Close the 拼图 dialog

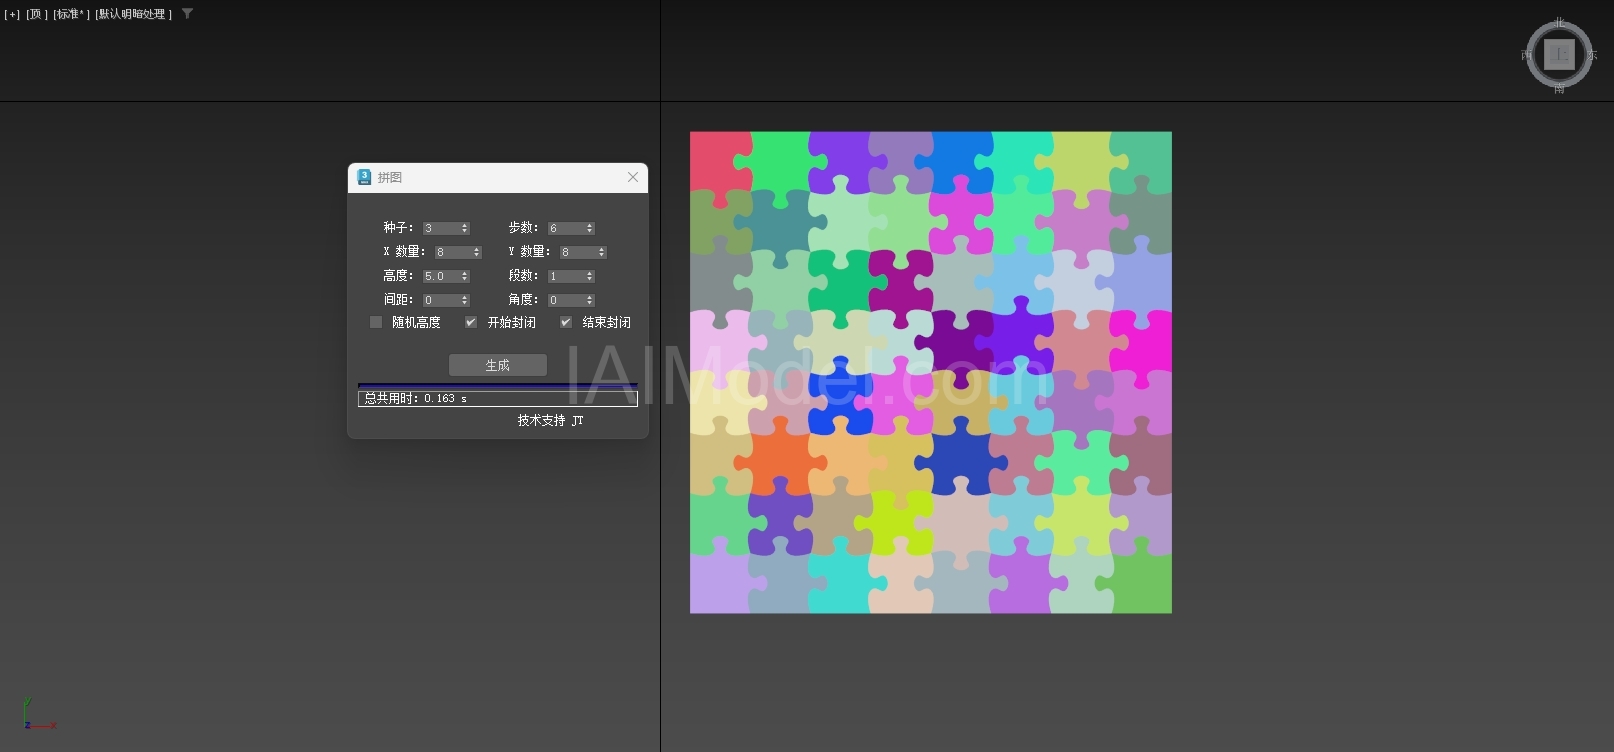(x=633, y=177)
